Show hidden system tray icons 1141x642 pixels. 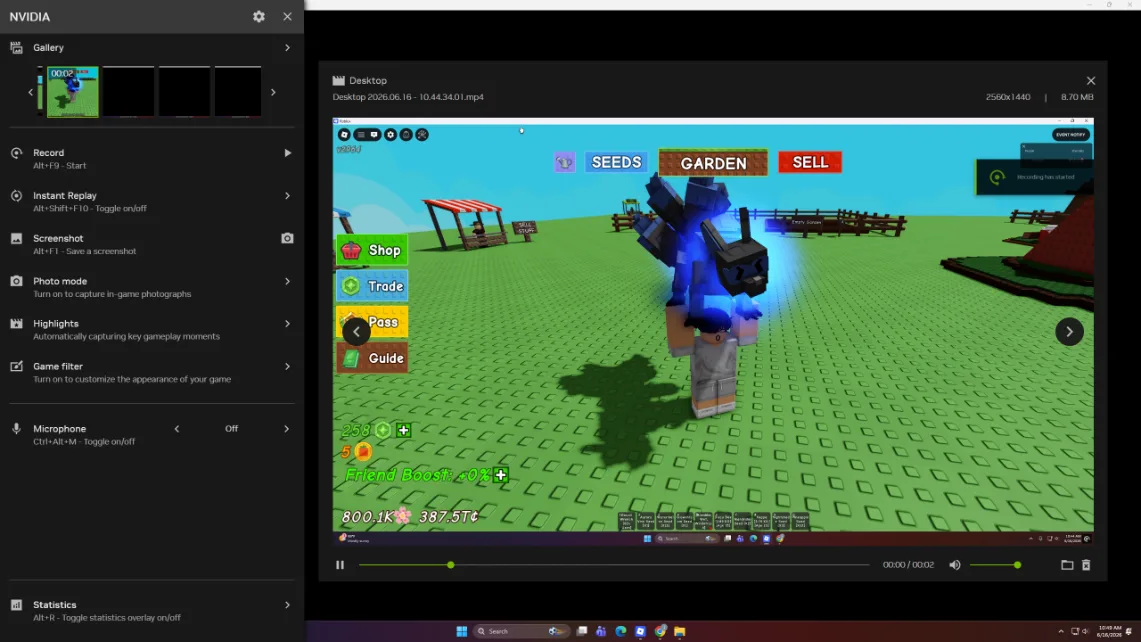coord(1061,631)
